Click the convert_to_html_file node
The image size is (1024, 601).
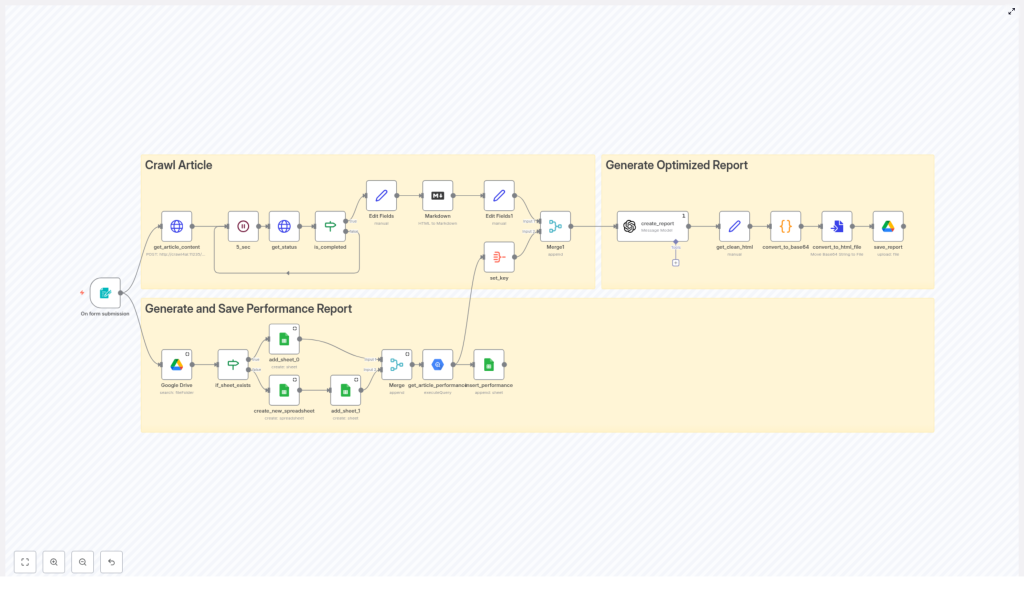[x=836, y=226]
